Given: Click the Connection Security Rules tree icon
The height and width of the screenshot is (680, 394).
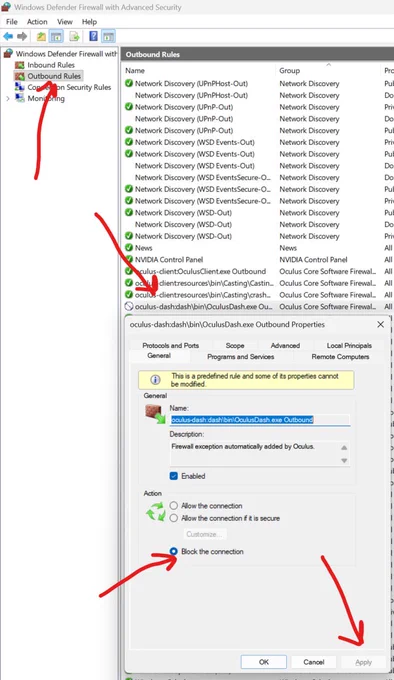Looking at the screenshot, I should pos(20,87).
